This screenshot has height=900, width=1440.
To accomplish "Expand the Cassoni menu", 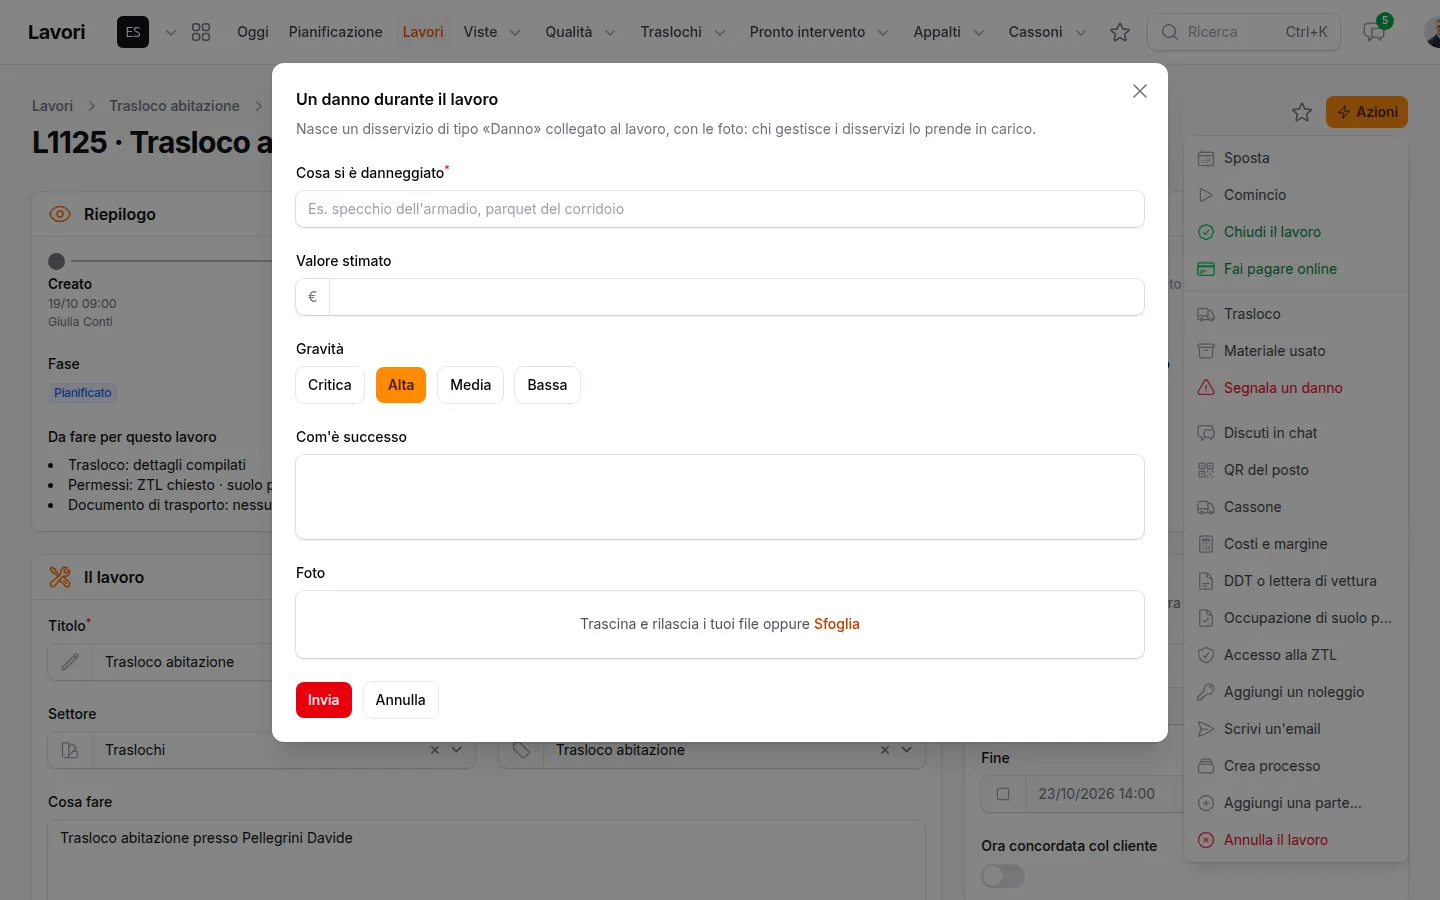I will (1047, 32).
